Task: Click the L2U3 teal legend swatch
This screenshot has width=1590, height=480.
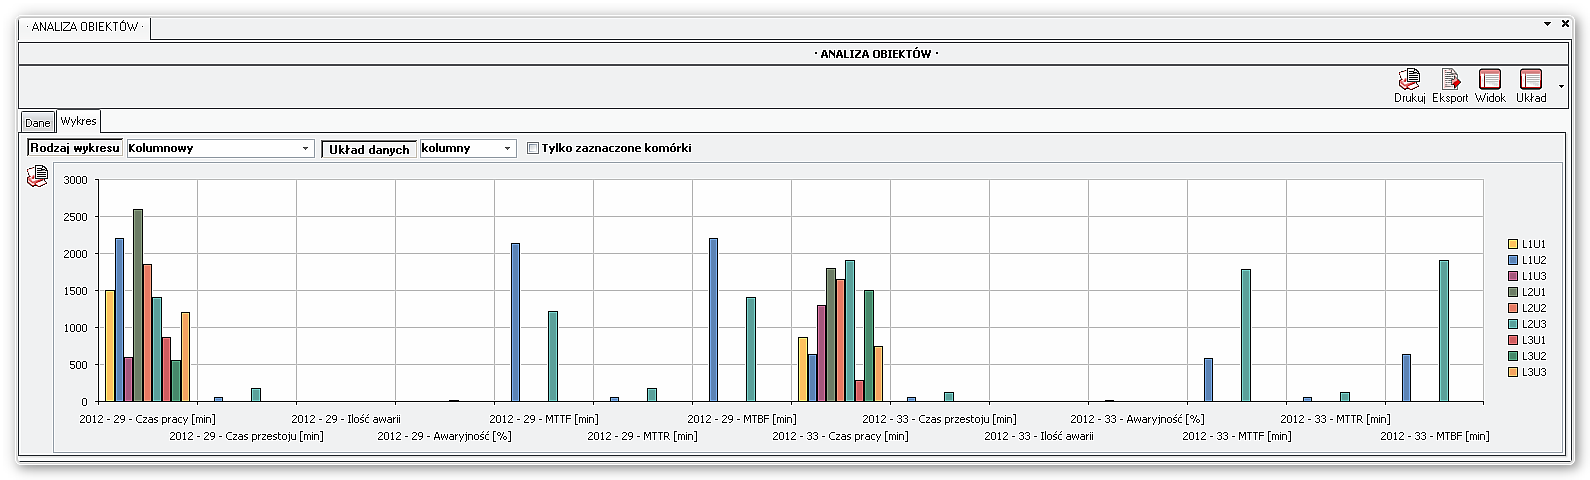Action: (x=1513, y=324)
